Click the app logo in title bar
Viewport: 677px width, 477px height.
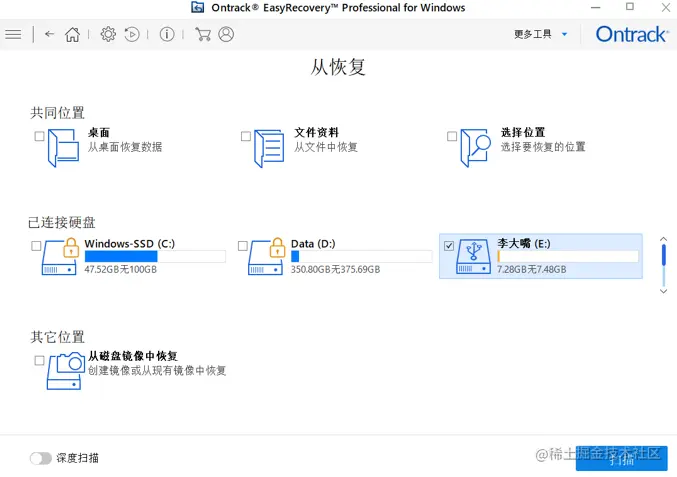pos(198,7)
